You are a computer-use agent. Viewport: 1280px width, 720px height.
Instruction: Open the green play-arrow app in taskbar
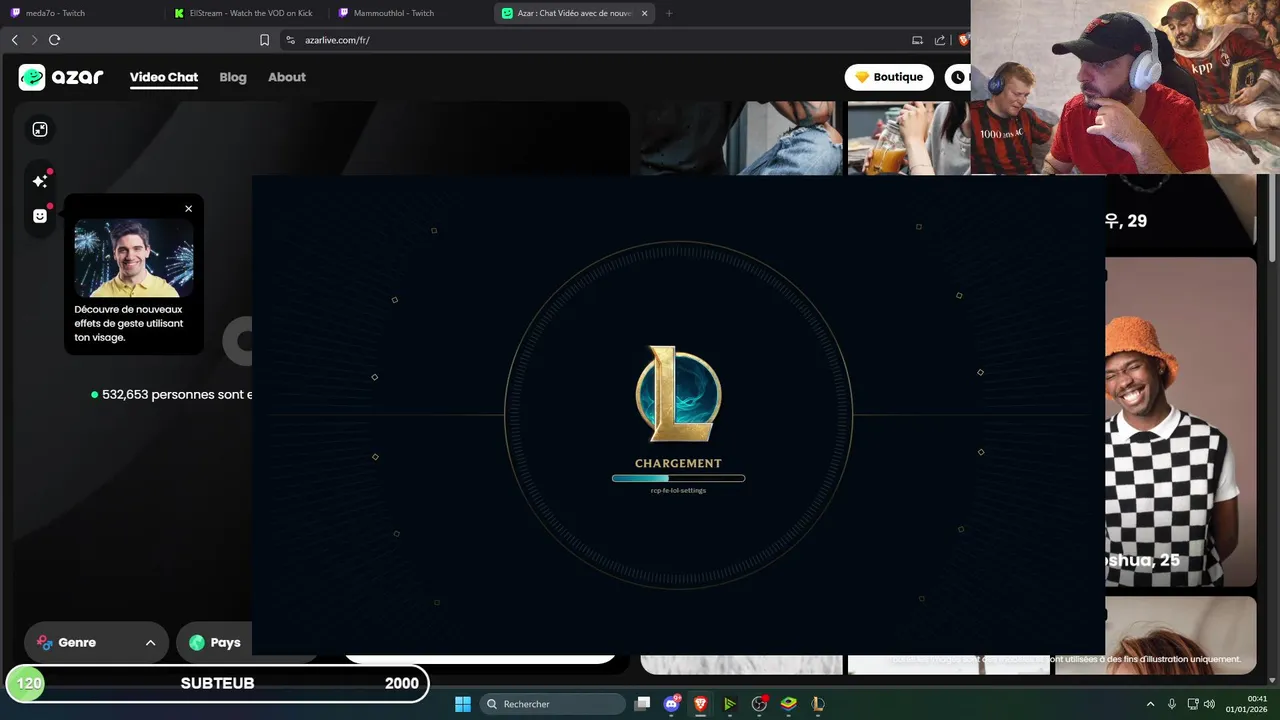[730, 704]
